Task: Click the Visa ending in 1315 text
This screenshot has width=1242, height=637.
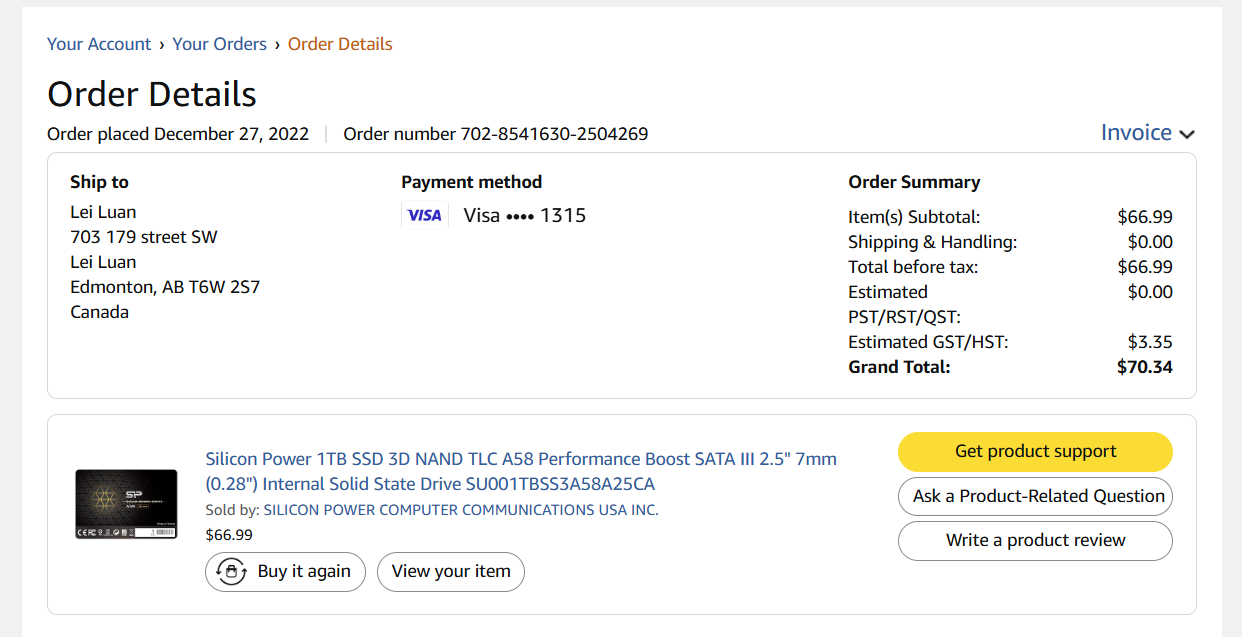Action: coord(525,216)
